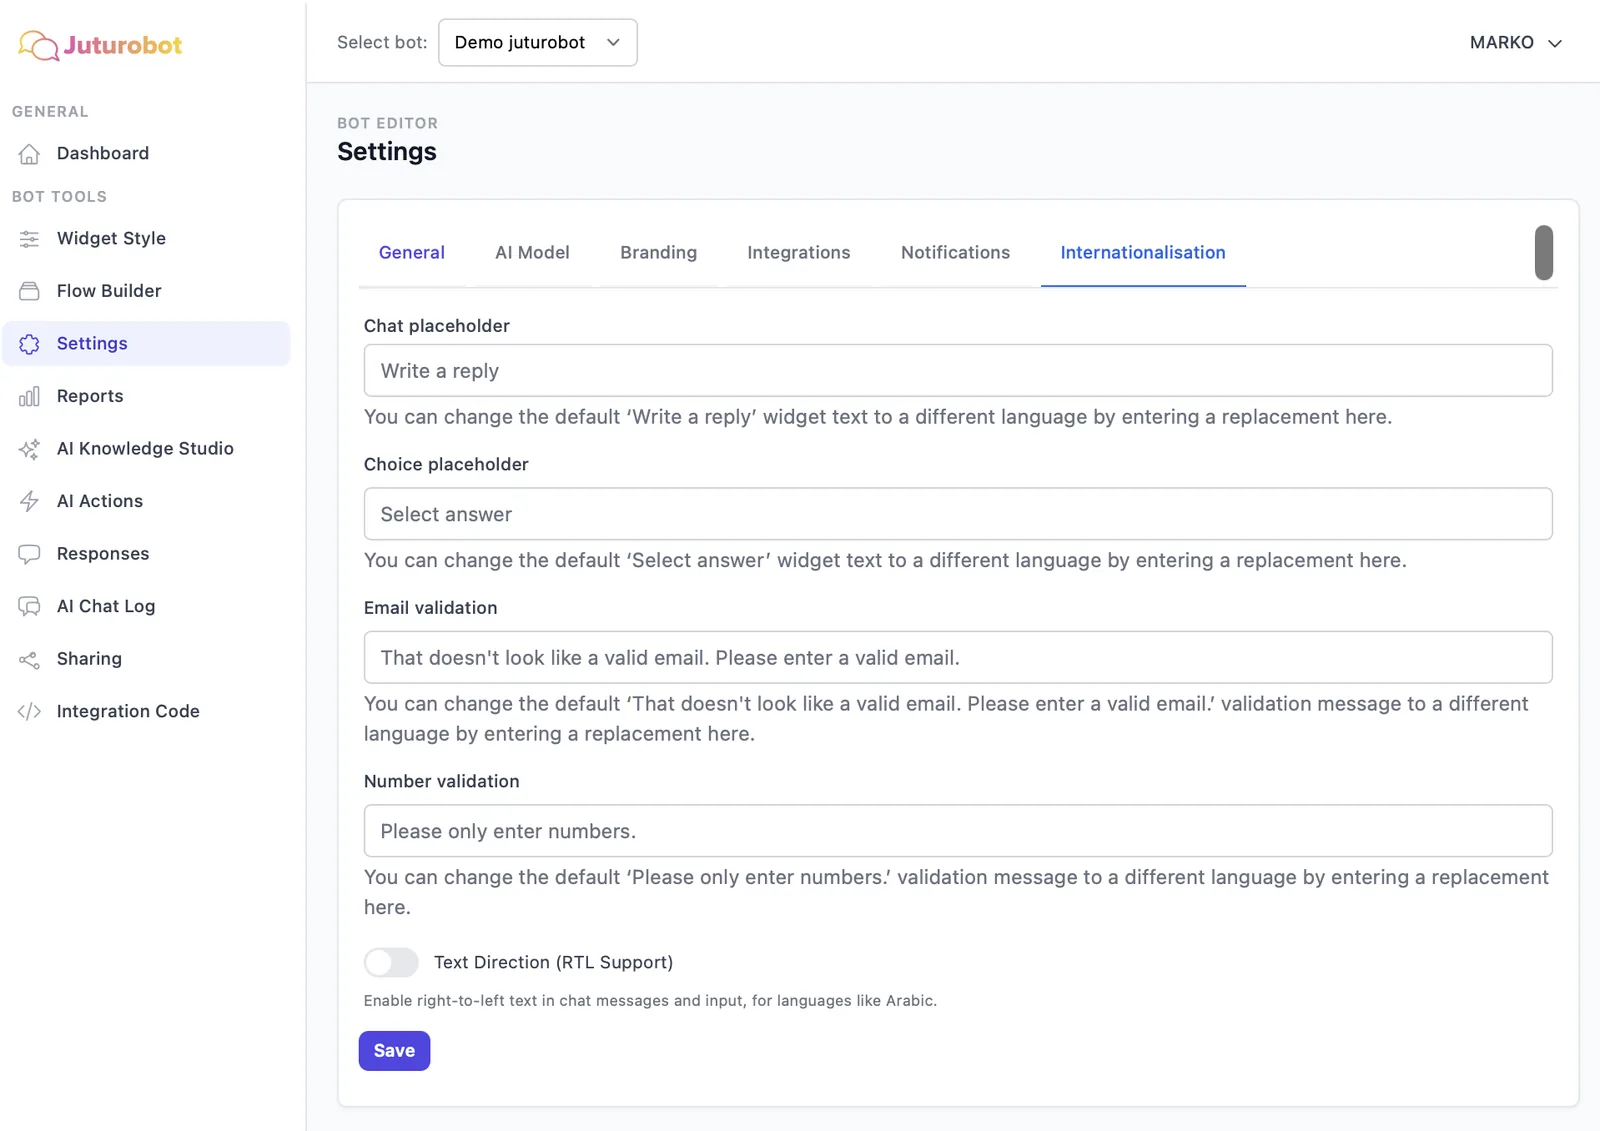The height and width of the screenshot is (1131, 1600).
Task: Click the Sharing icon
Action: click(x=29, y=659)
